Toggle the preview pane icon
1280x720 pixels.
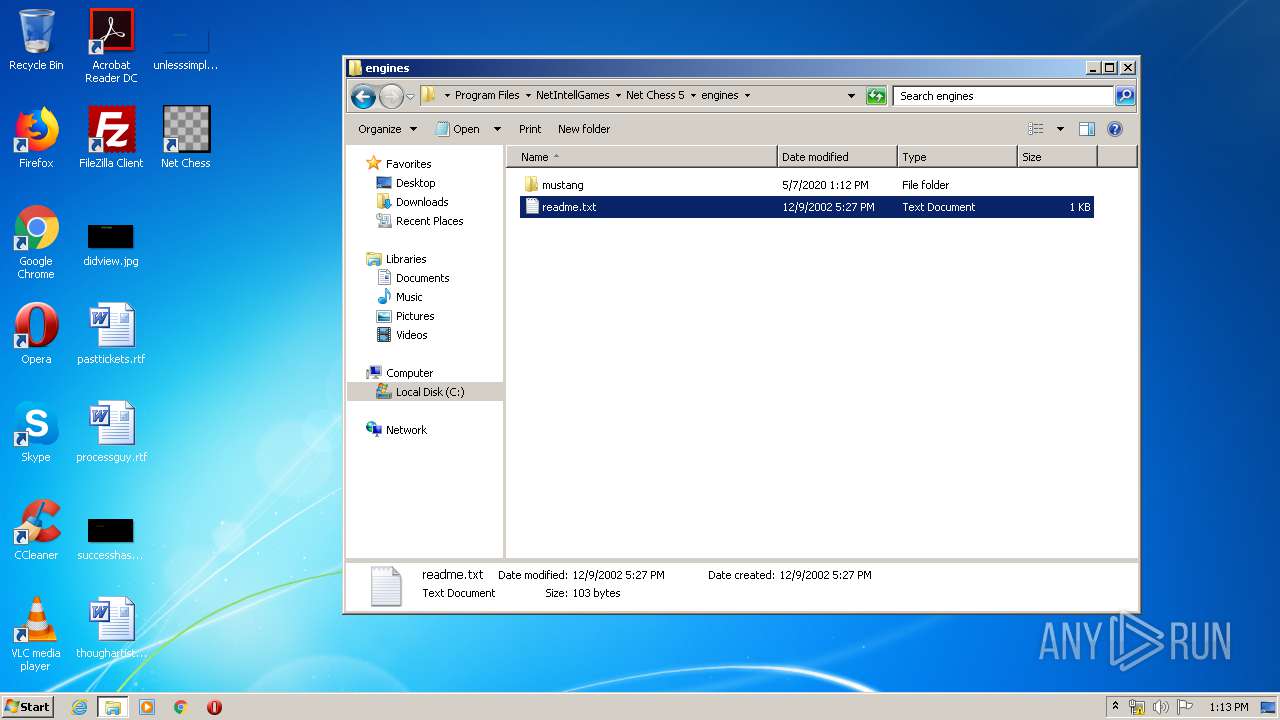[x=1087, y=129]
